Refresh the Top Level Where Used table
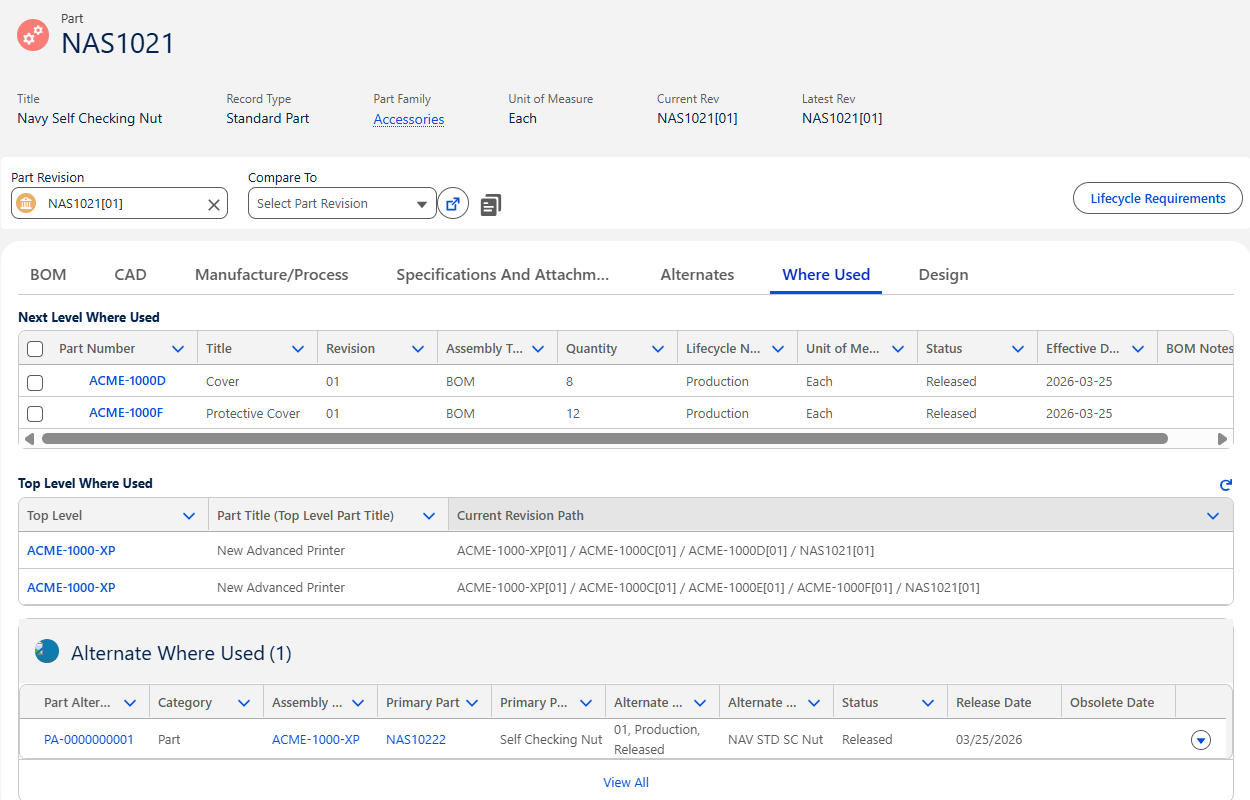1250x800 pixels. (1225, 485)
